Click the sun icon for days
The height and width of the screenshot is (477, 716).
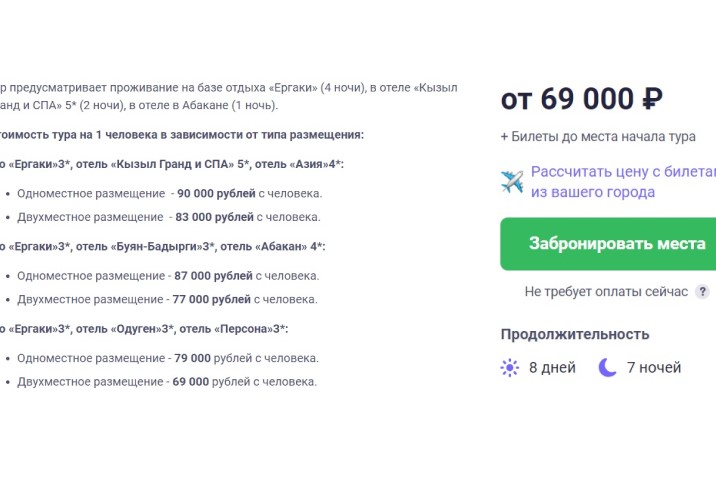pos(510,367)
